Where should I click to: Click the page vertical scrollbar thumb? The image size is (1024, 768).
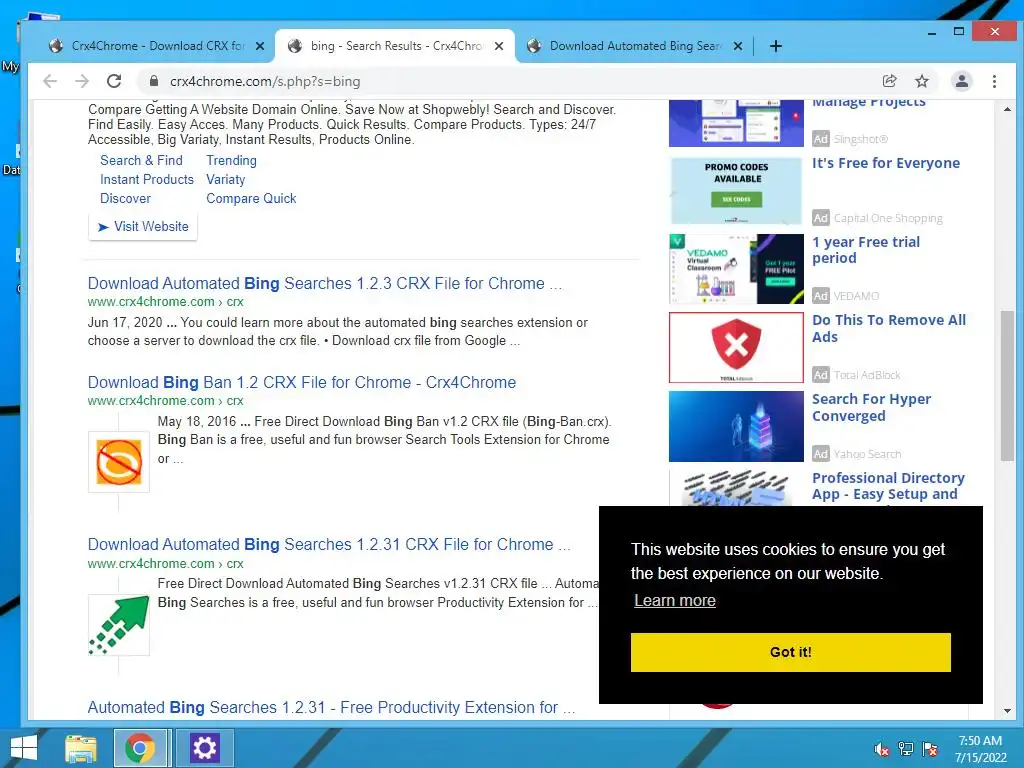pos(1007,385)
